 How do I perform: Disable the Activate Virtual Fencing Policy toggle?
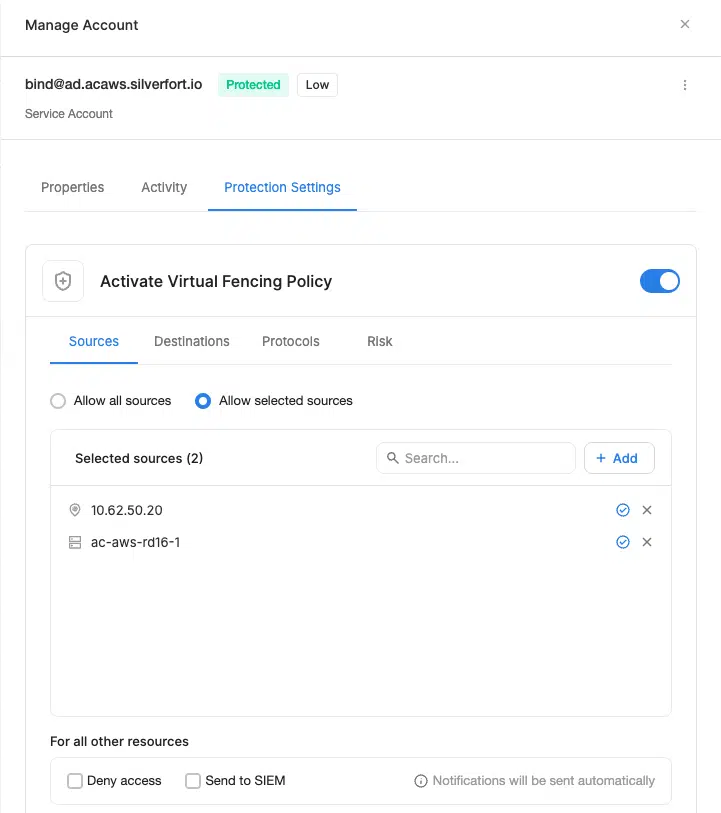(x=659, y=281)
